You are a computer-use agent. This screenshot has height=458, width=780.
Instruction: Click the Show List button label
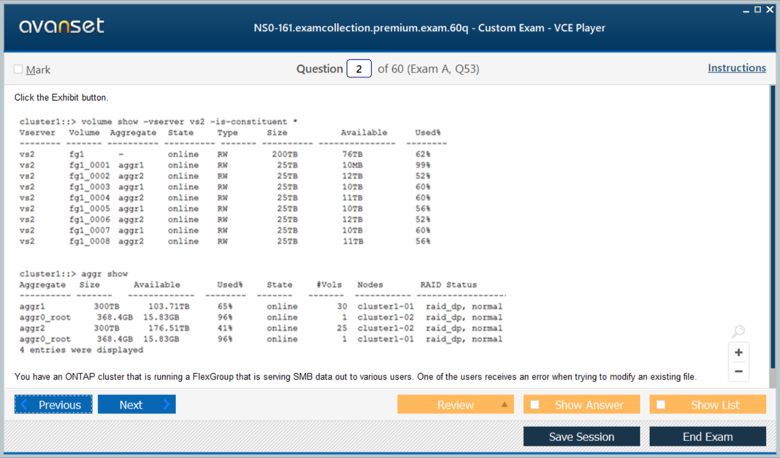[715, 405]
